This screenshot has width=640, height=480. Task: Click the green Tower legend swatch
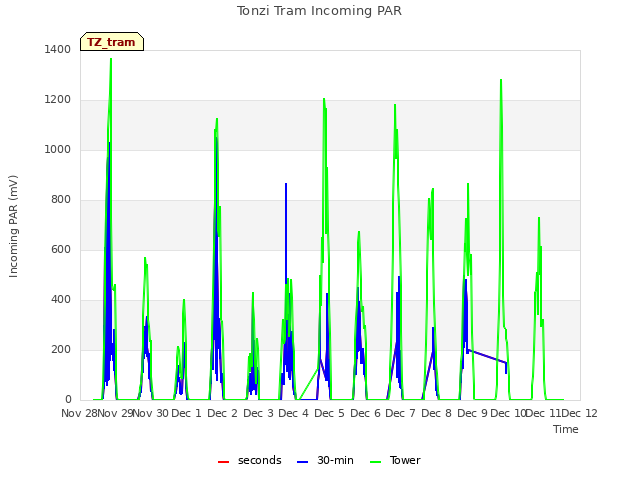coord(376,462)
